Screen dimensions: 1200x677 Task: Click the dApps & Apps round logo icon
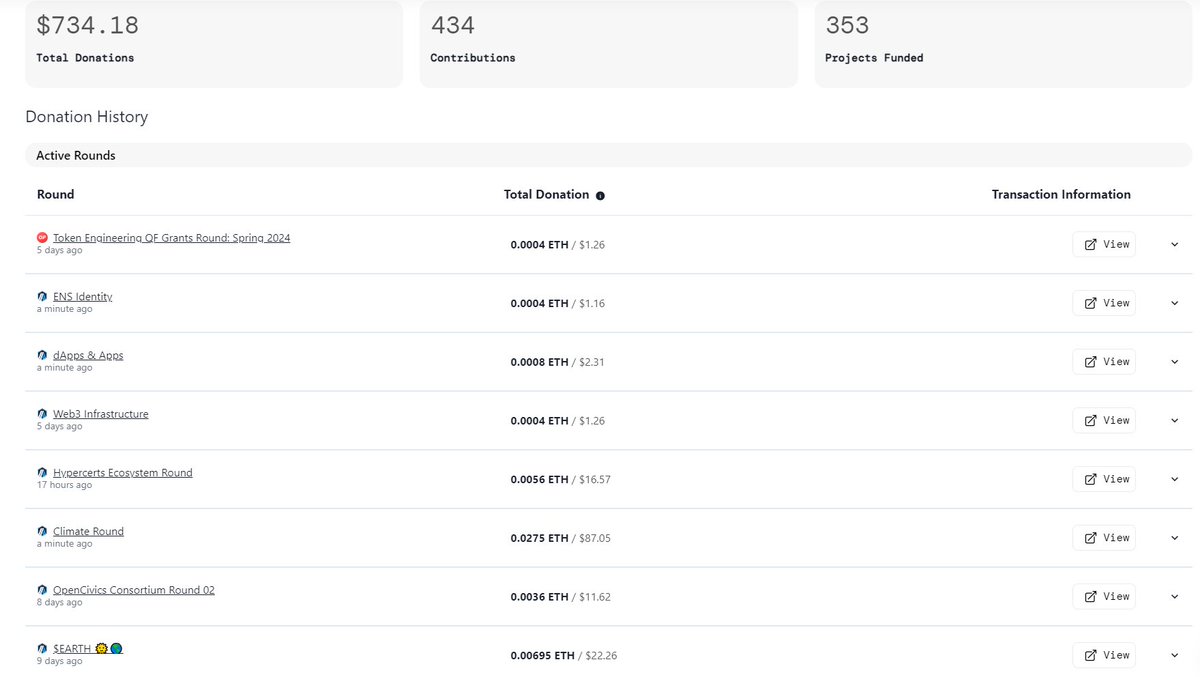pyautogui.click(x=42, y=355)
